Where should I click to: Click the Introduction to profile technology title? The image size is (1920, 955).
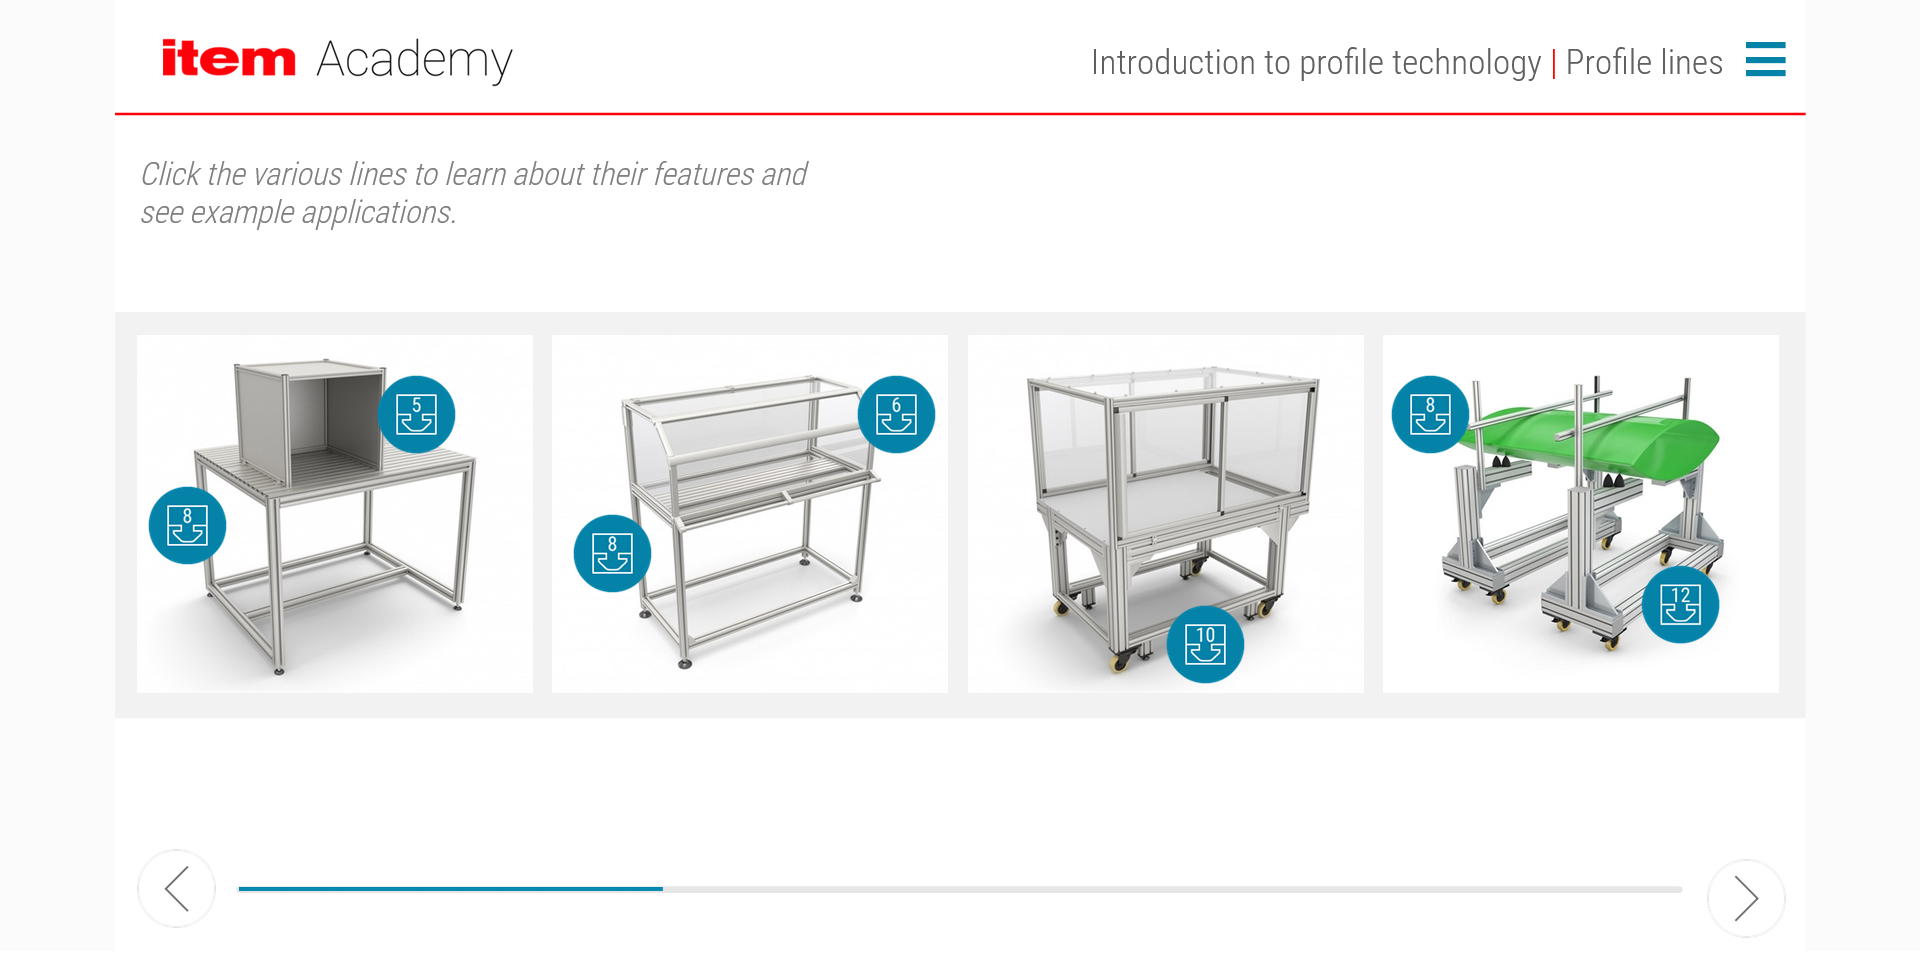[x=1315, y=62]
